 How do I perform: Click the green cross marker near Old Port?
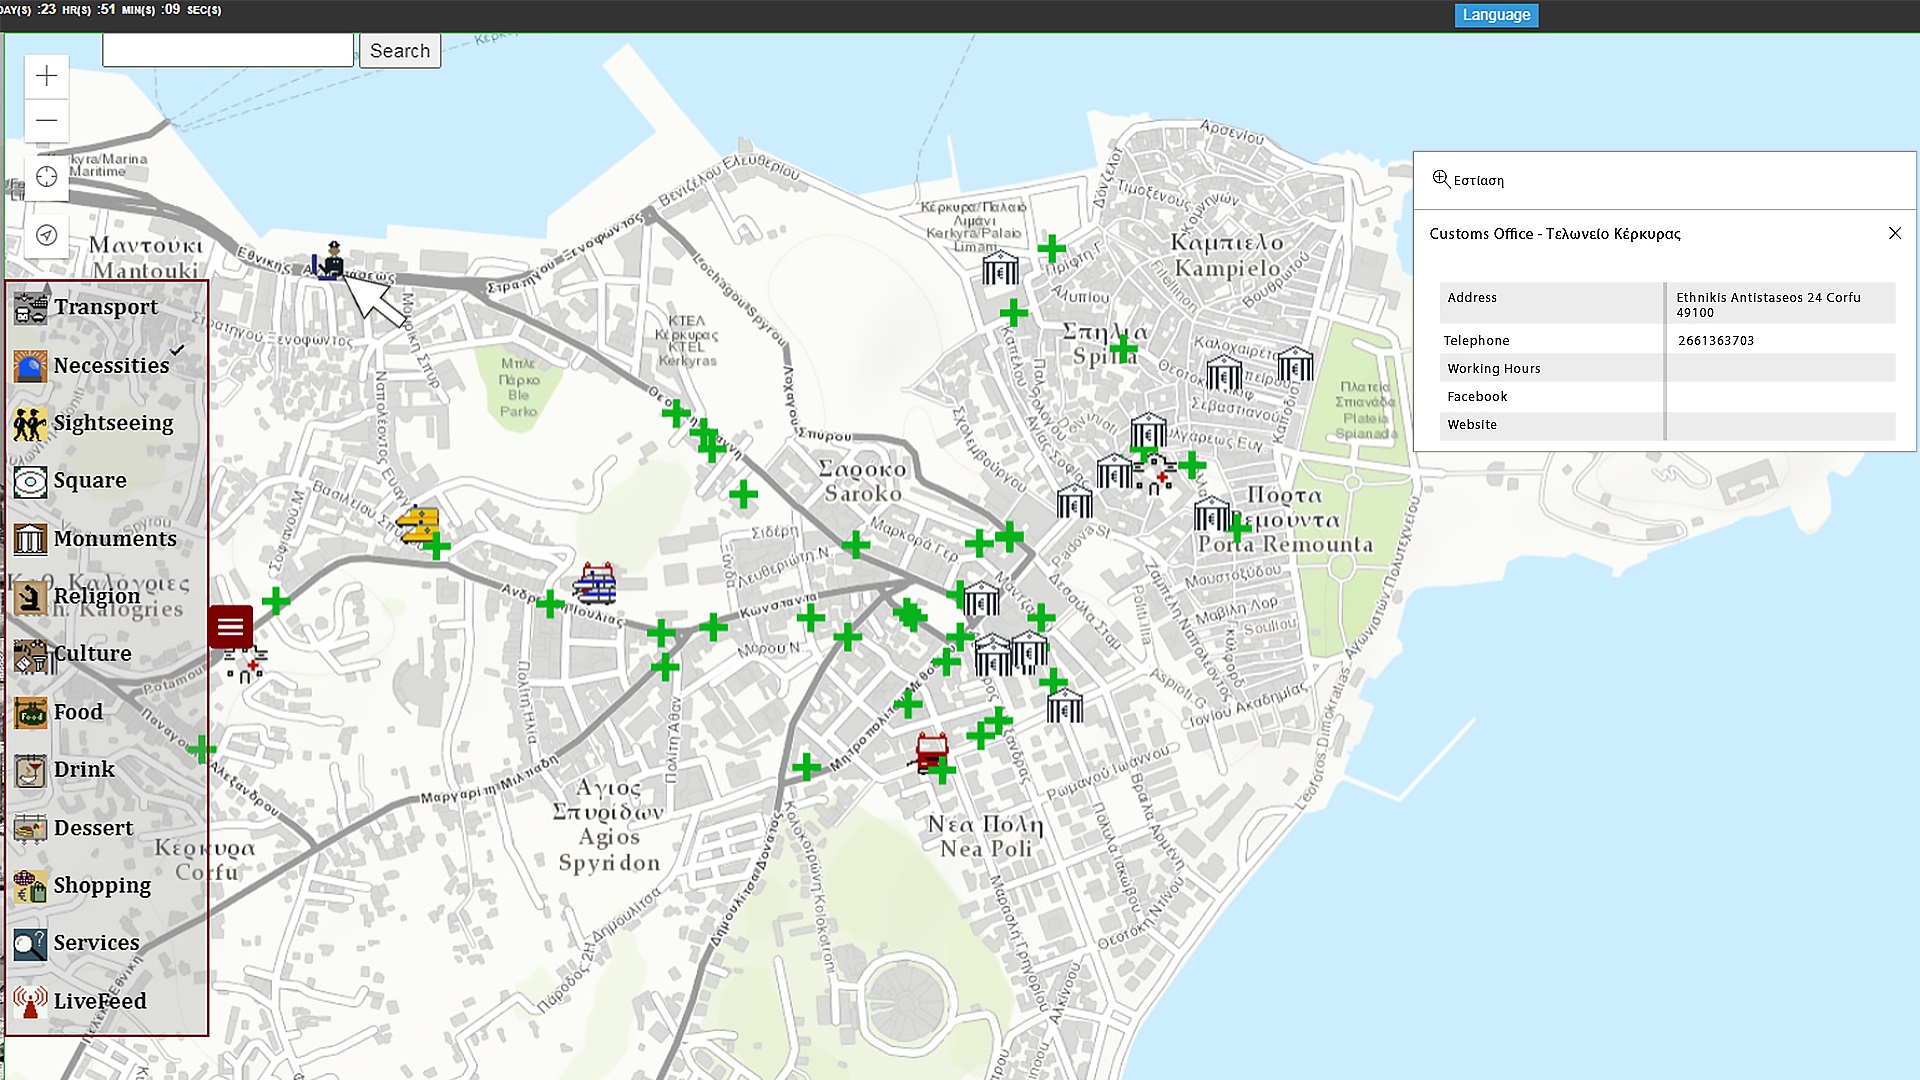[1051, 248]
